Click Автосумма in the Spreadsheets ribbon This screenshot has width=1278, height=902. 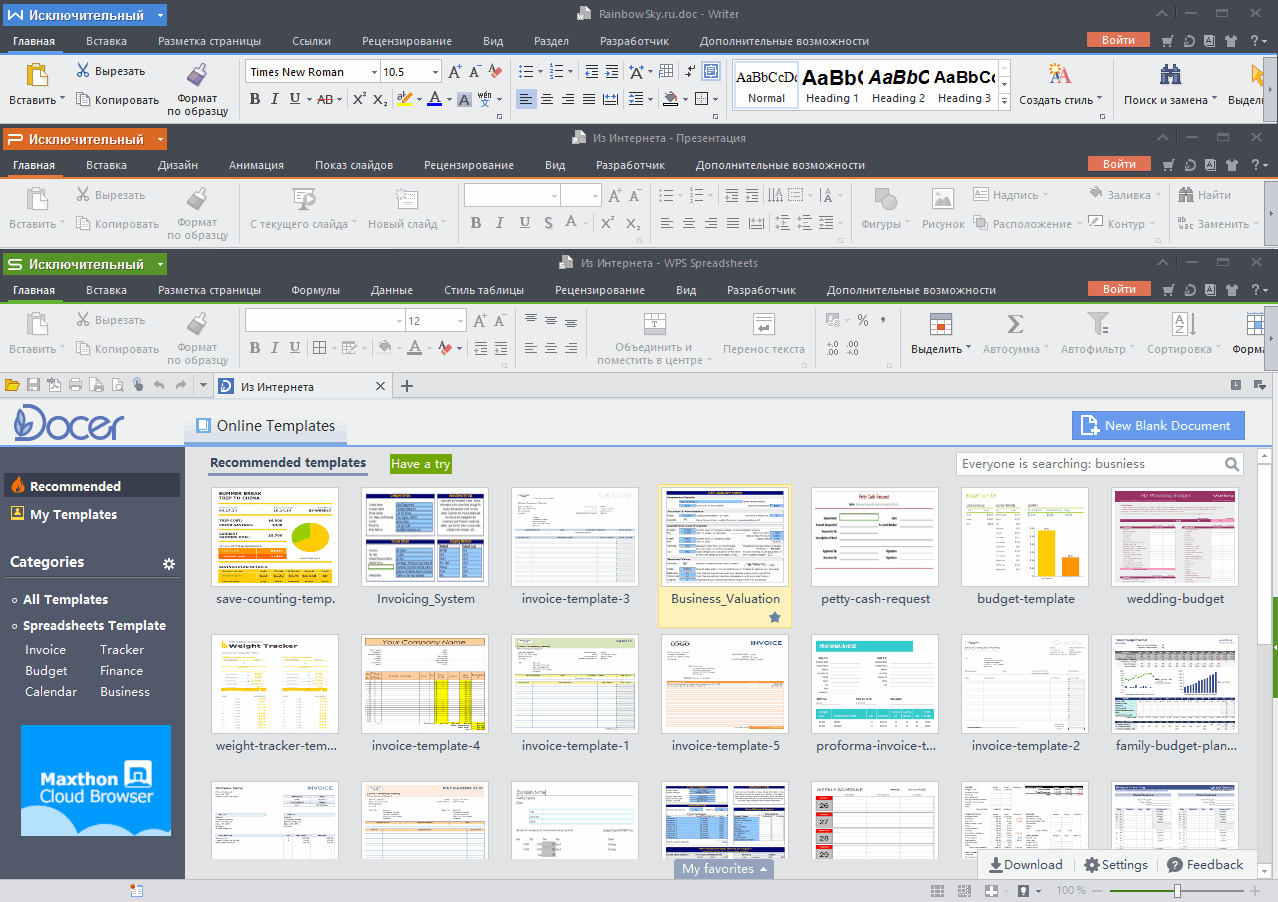(x=1015, y=335)
